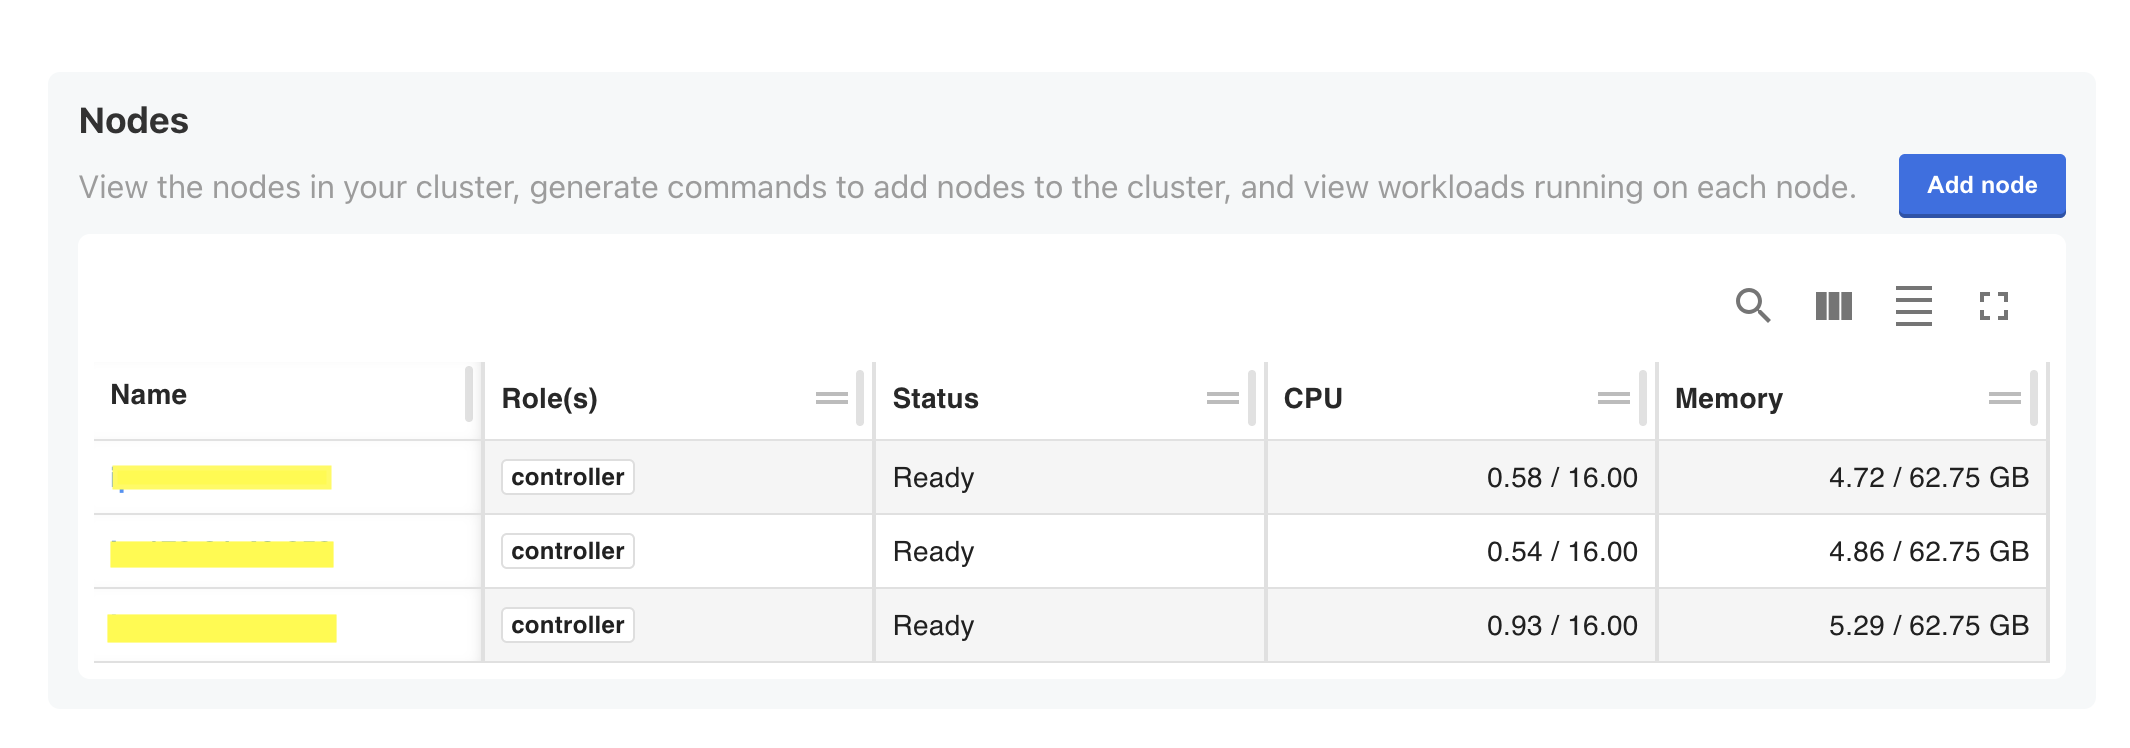
Task: Click the search magnifier icon above table
Action: point(1752,305)
